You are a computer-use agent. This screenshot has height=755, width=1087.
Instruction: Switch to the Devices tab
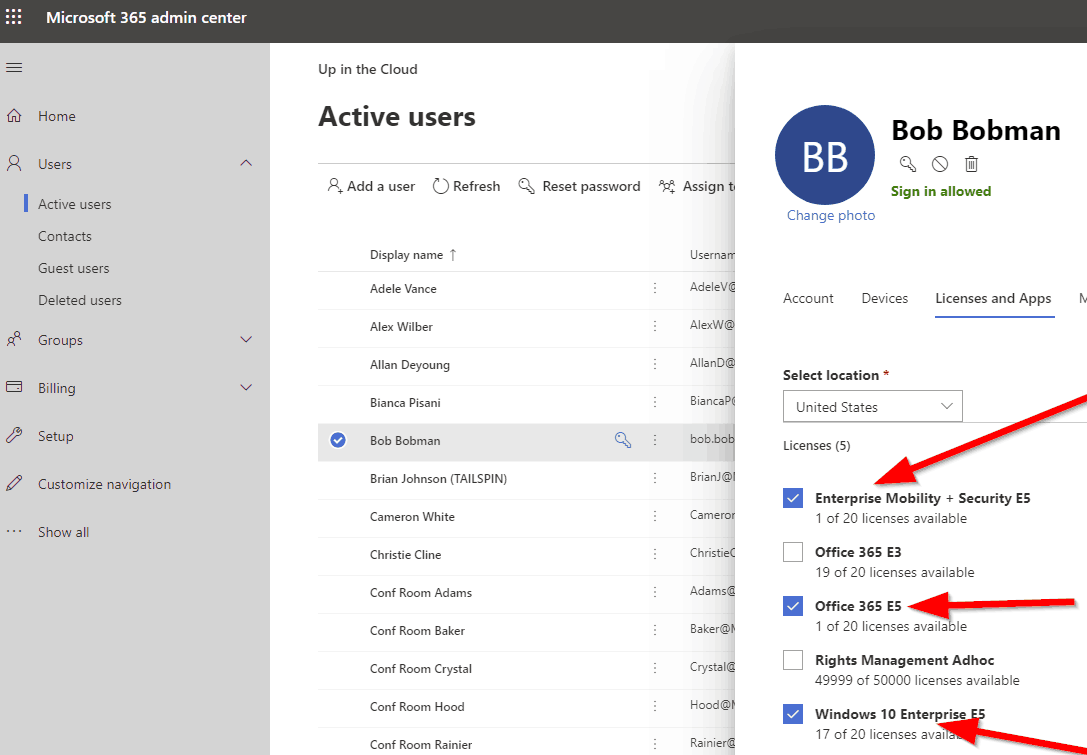tap(885, 298)
